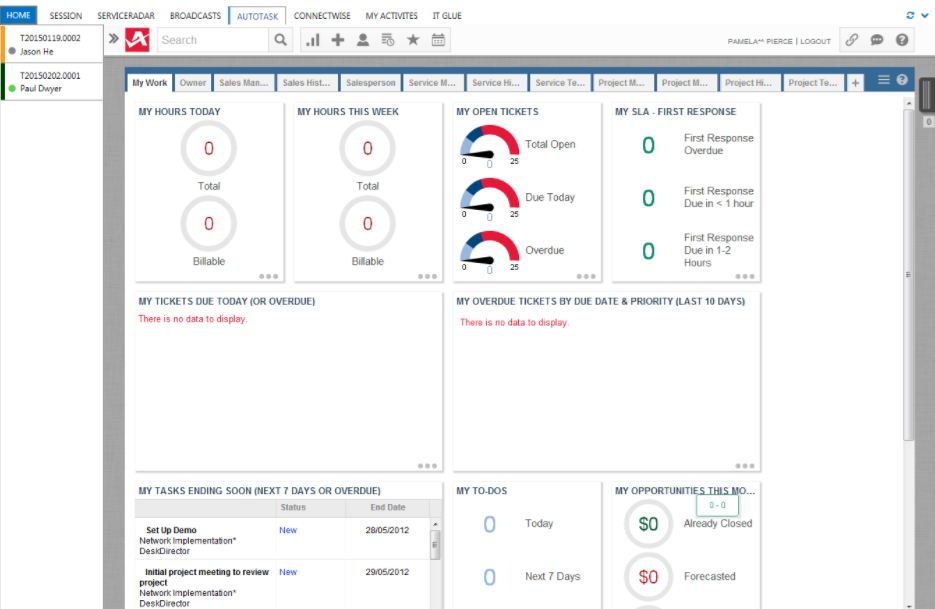Click the tasks list vertical scrollbar
This screenshot has width=935, height=609.
(x=435, y=545)
